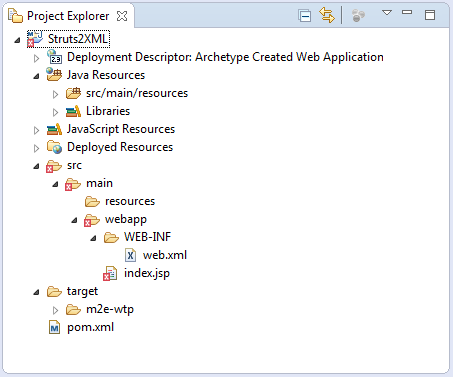Select the Struts2XML project icon
453x377 pixels.
pos(35,39)
